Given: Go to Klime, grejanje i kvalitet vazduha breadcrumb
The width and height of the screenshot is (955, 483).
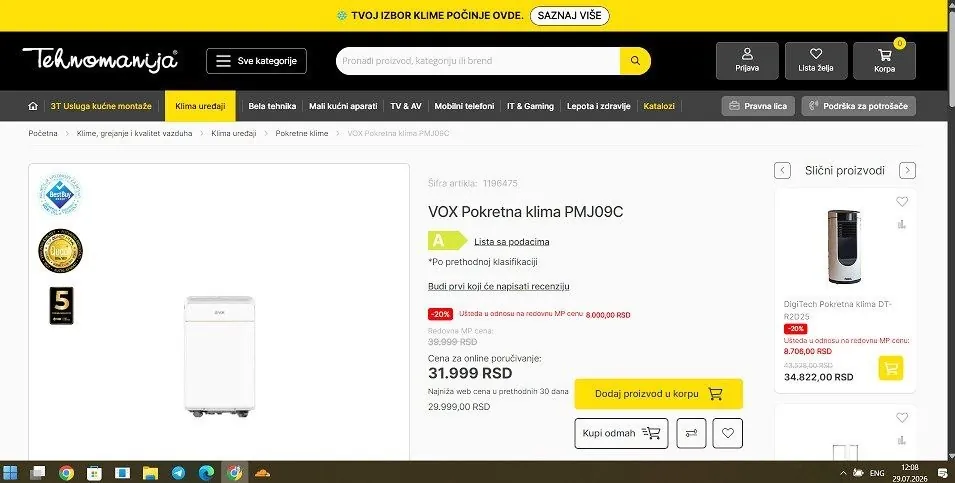Looking at the screenshot, I should click(x=135, y=133).
